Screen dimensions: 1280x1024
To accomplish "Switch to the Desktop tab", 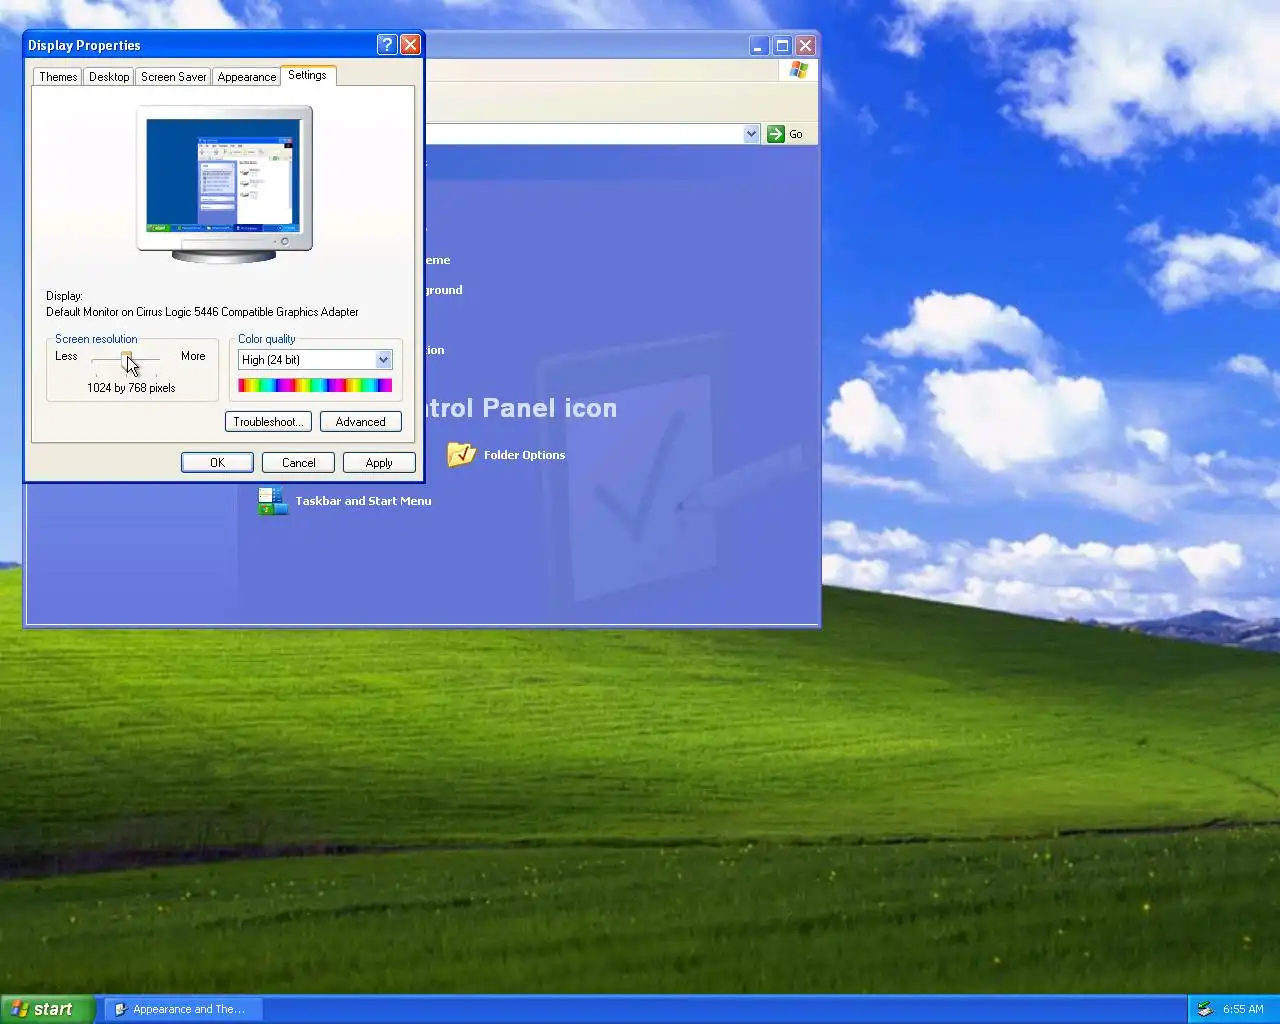I will 109,77.
